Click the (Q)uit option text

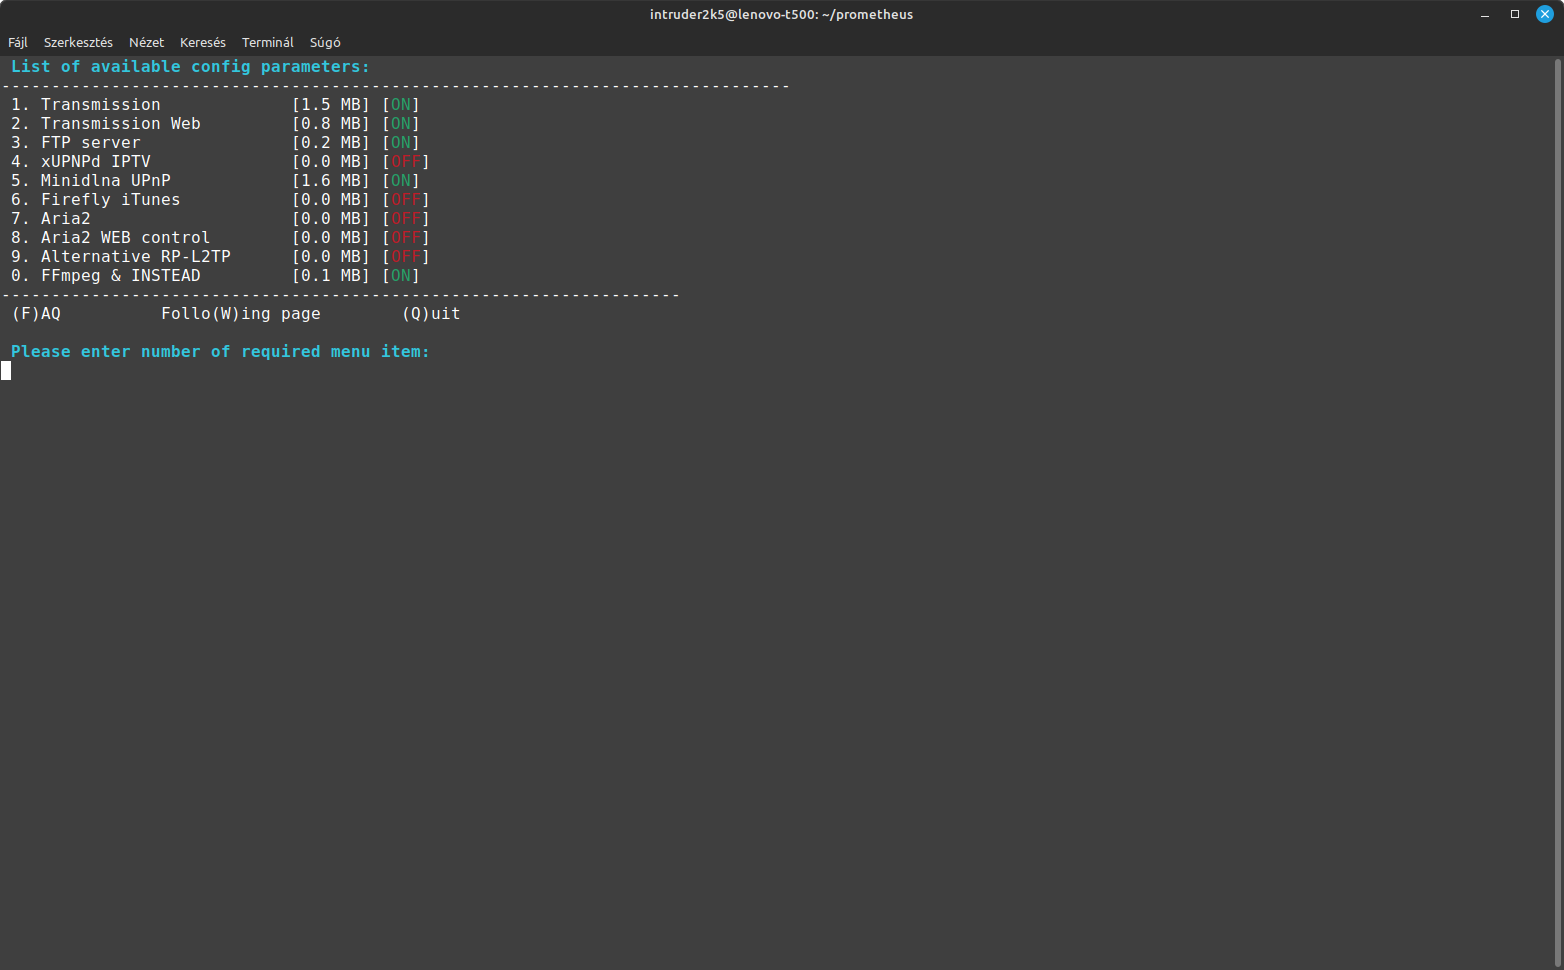[431, 314]
